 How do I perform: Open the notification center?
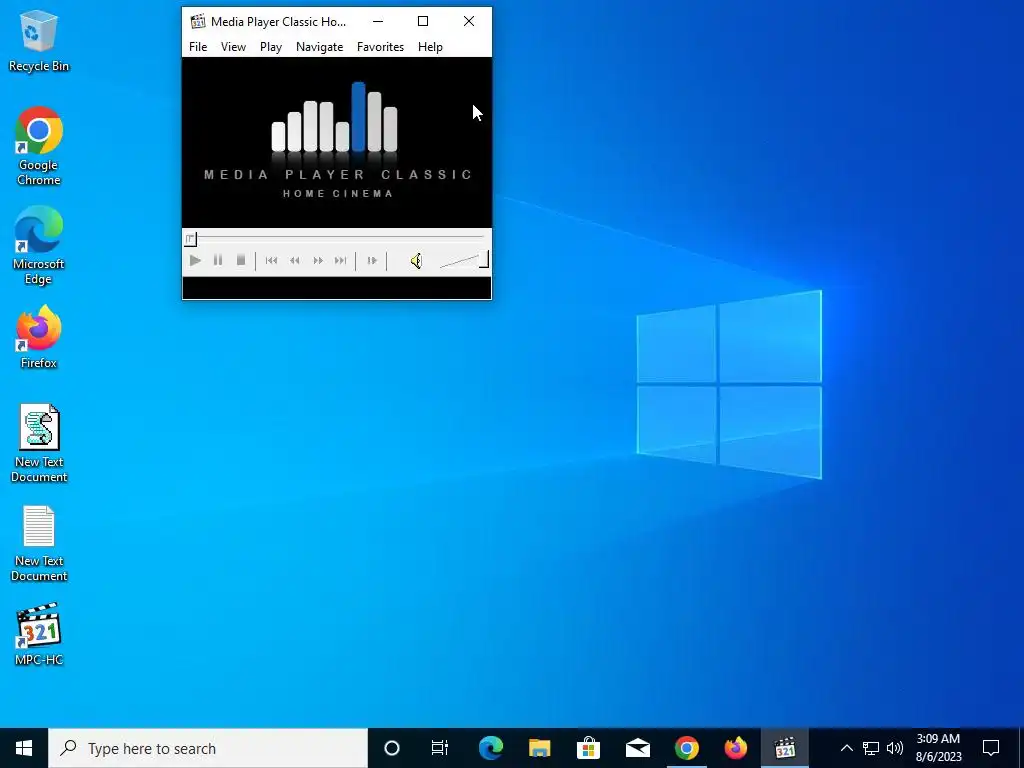coord(991,748)
